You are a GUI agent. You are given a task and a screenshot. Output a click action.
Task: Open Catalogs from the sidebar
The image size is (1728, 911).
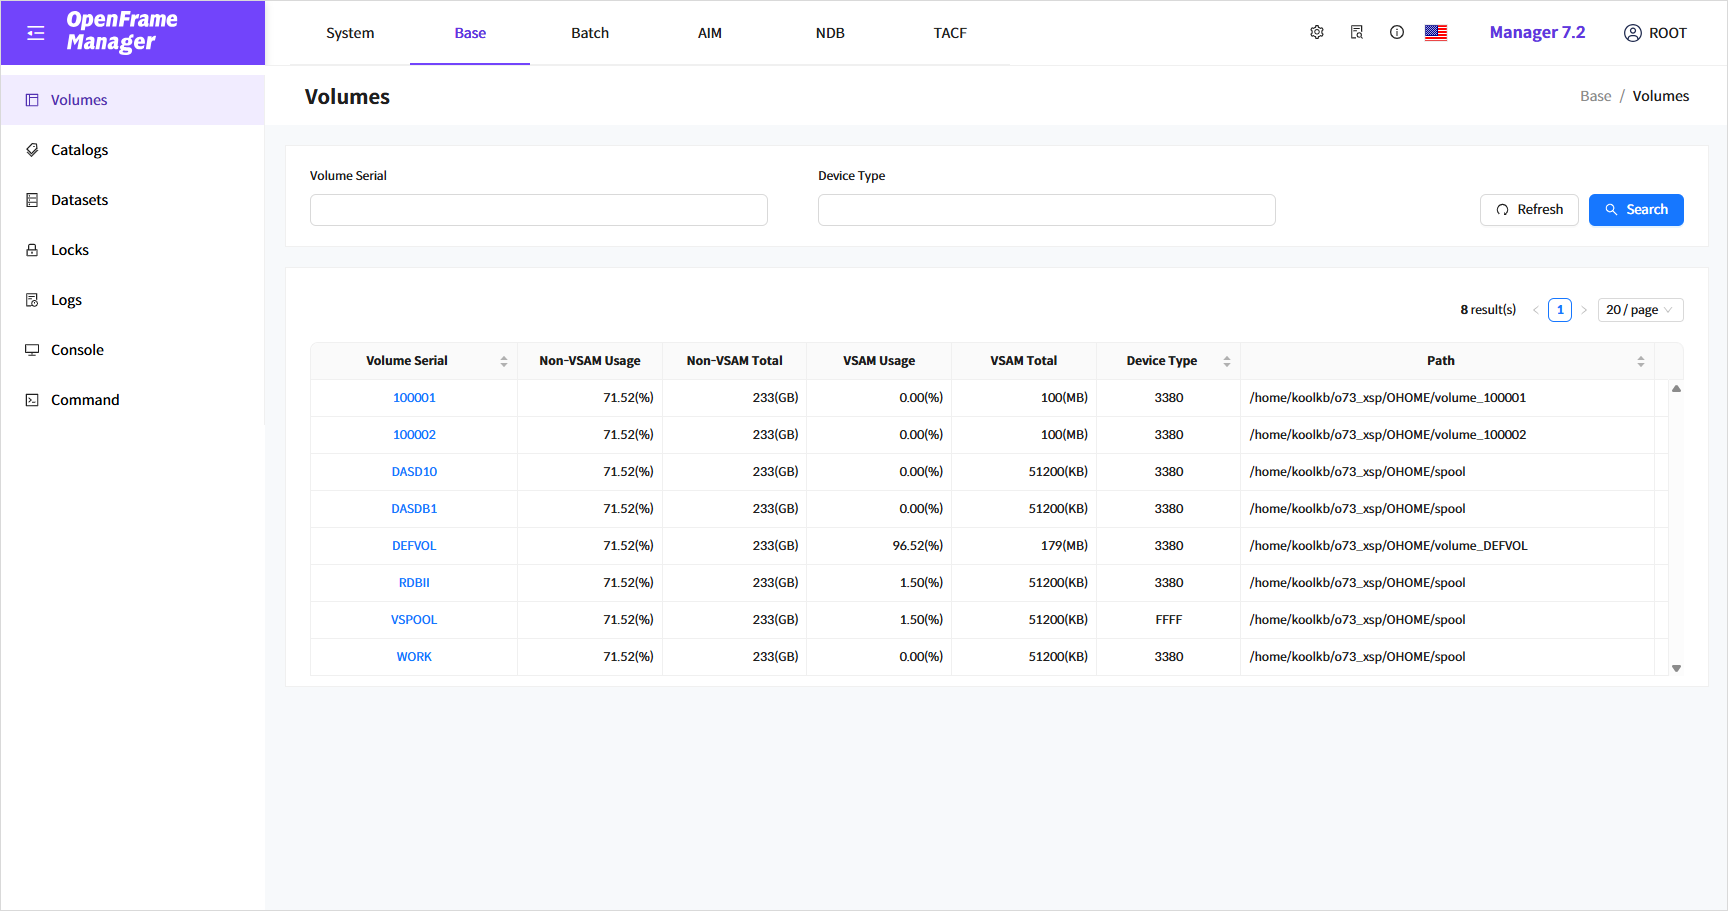click(79, 150)
